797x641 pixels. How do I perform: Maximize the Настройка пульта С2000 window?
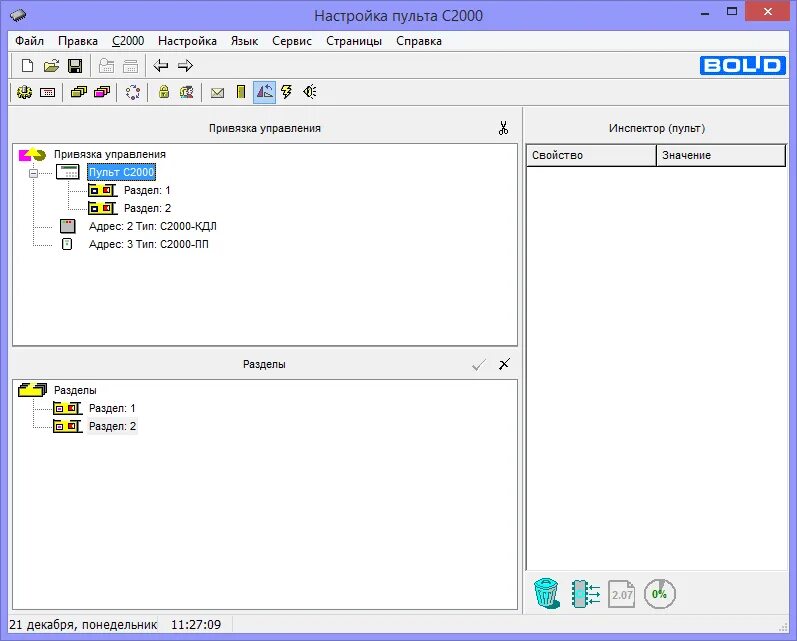732,12
